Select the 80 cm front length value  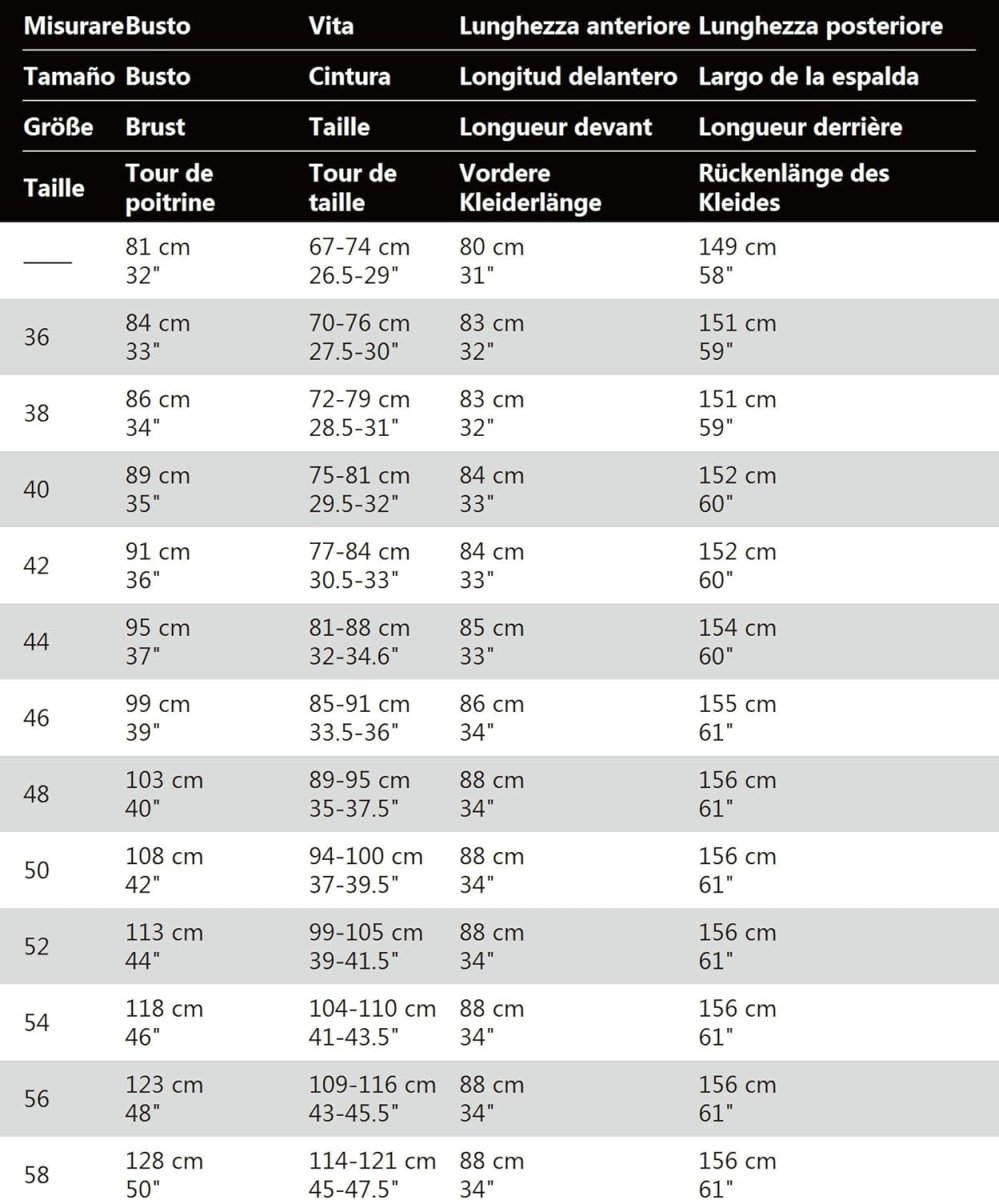[x=491, y=247]
